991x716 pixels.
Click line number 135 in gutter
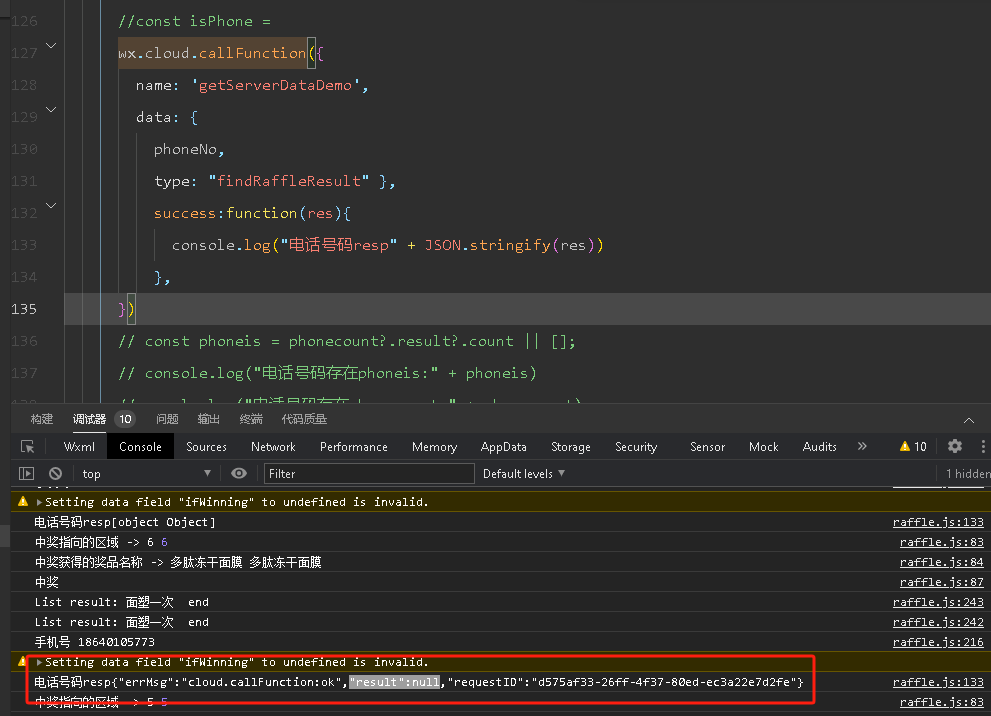click(x=24, y=309)
